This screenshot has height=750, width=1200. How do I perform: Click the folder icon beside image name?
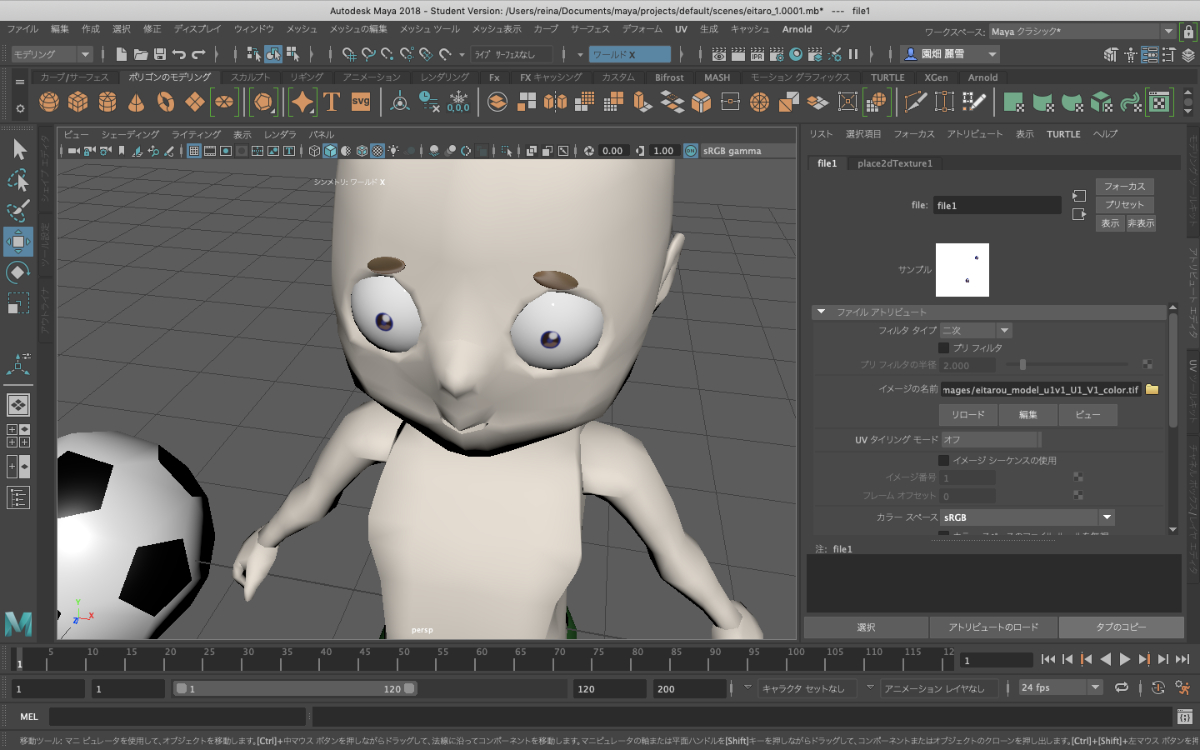1152,389
